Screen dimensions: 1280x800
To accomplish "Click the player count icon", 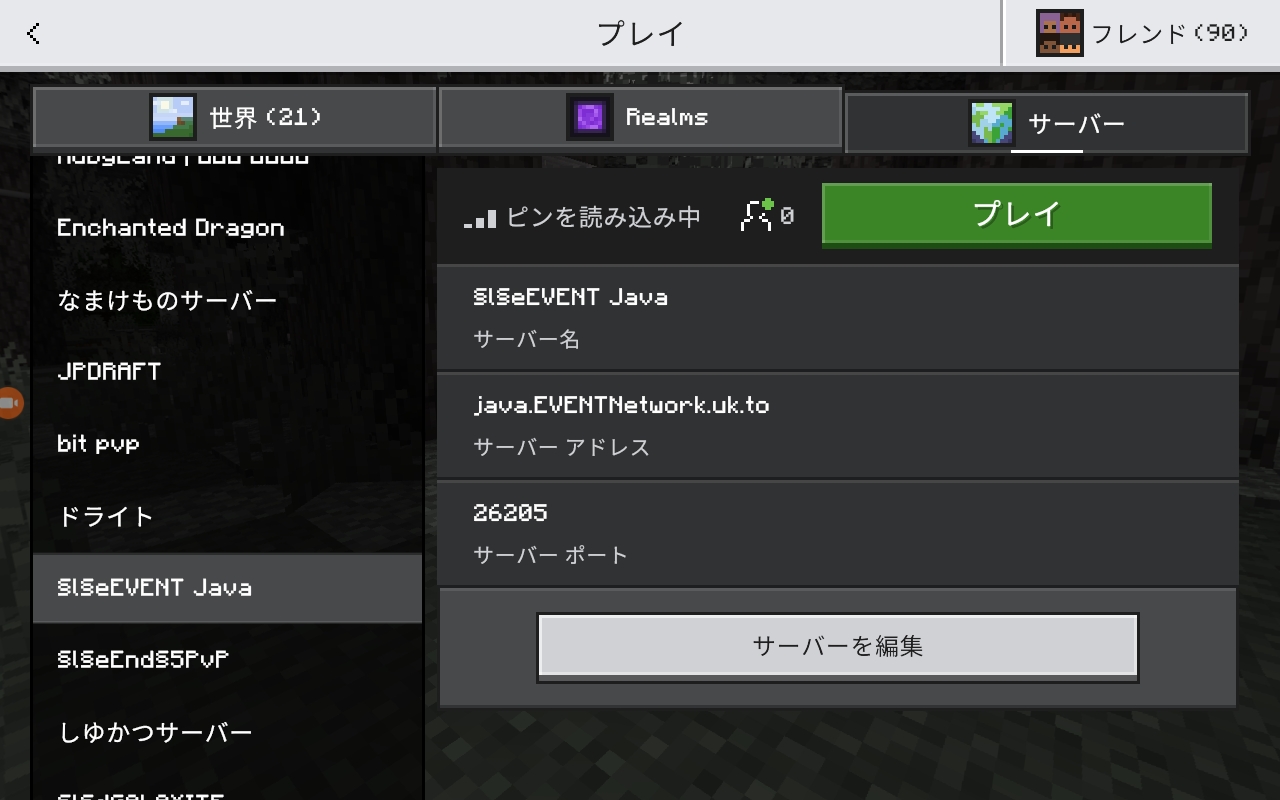I will tap(757, 215).
